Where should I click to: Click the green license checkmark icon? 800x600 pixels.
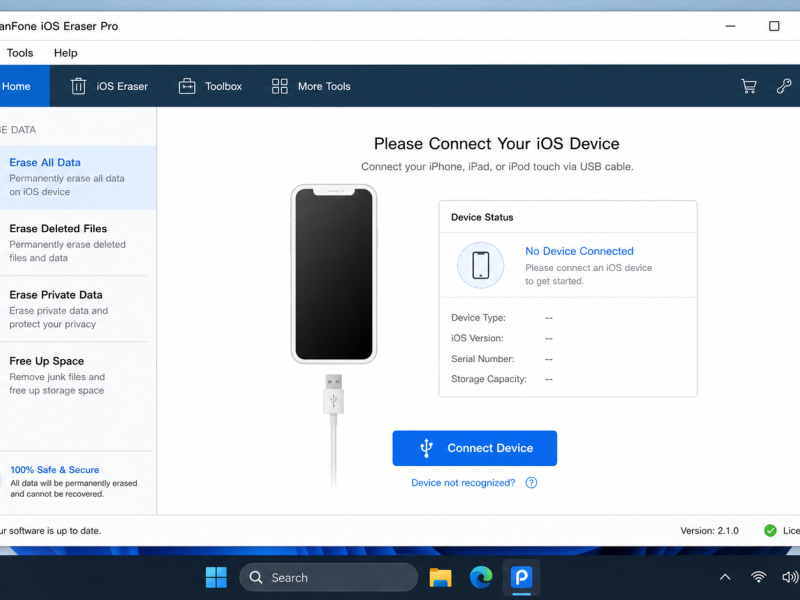(770, 531)
